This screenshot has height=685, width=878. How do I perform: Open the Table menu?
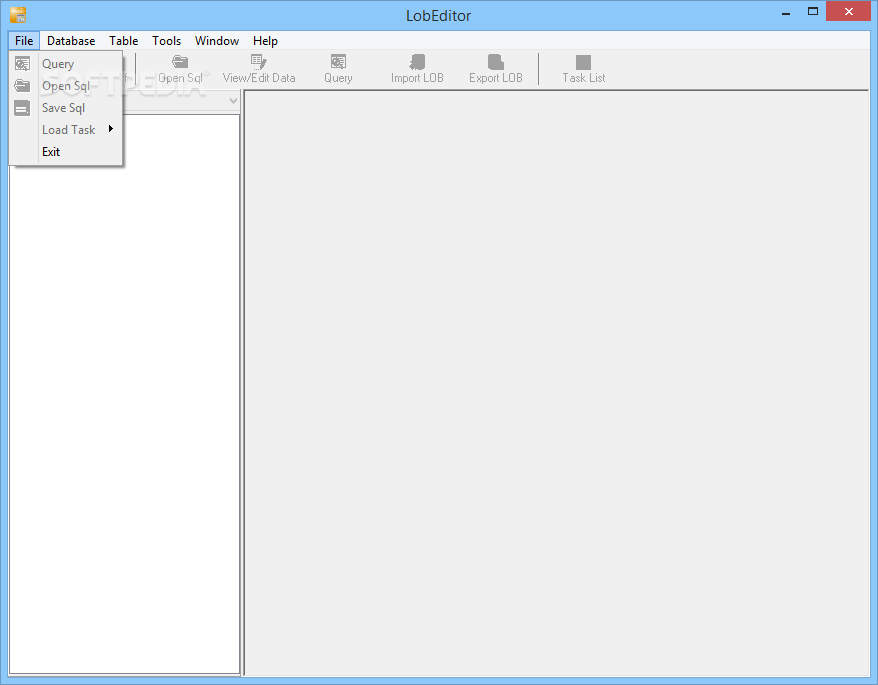124,41
